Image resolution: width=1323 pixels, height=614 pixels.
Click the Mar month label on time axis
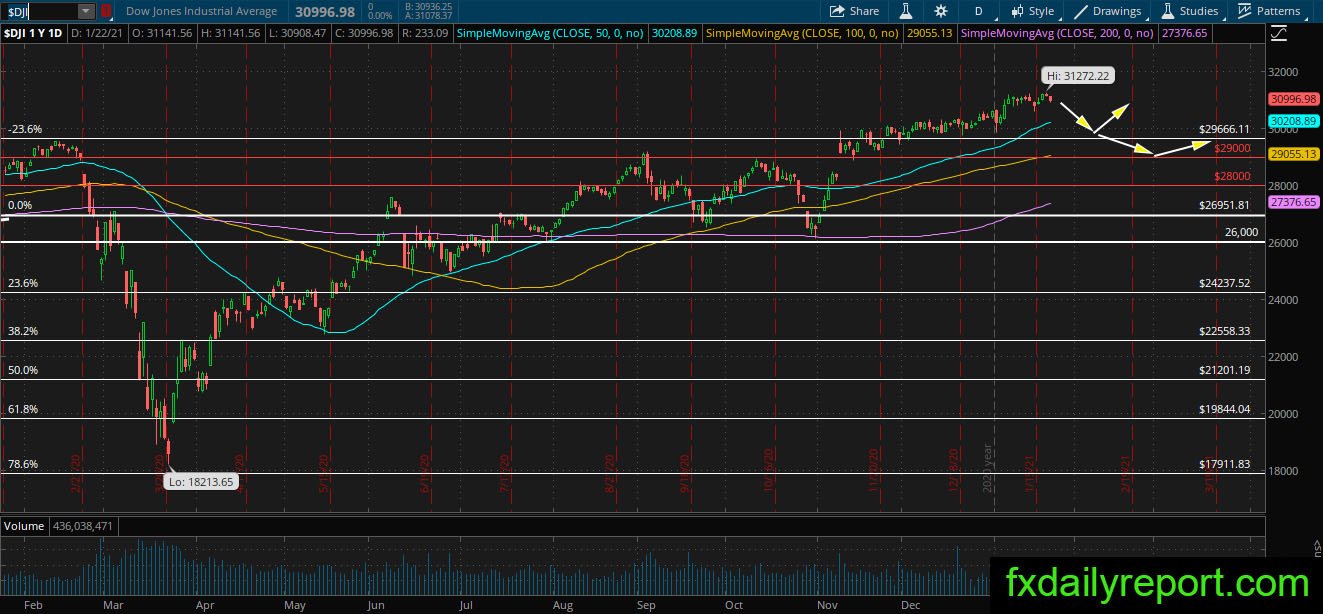(112, 605)
